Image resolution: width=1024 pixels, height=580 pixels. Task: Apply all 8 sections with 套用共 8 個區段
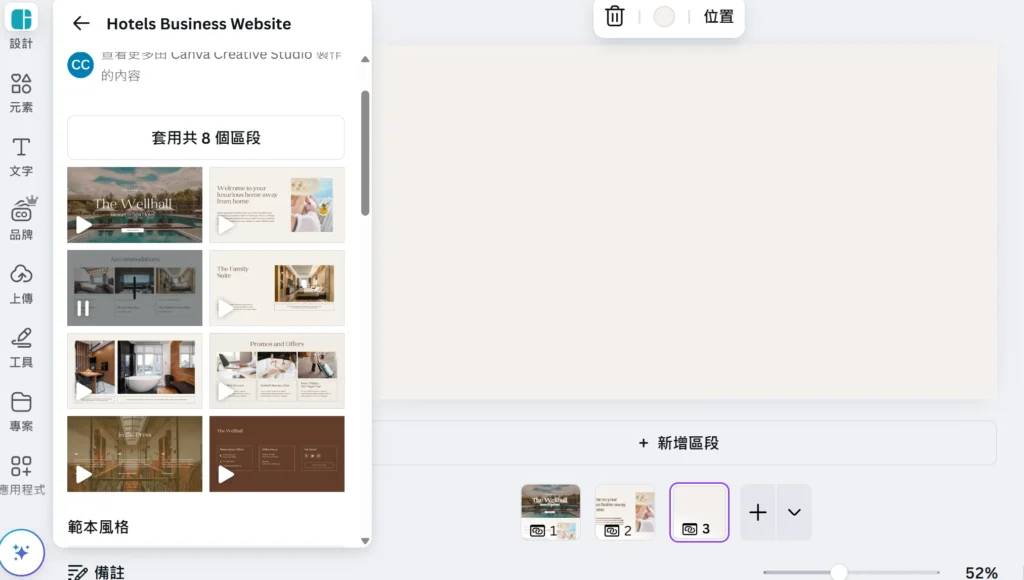(x=206, y=138)
